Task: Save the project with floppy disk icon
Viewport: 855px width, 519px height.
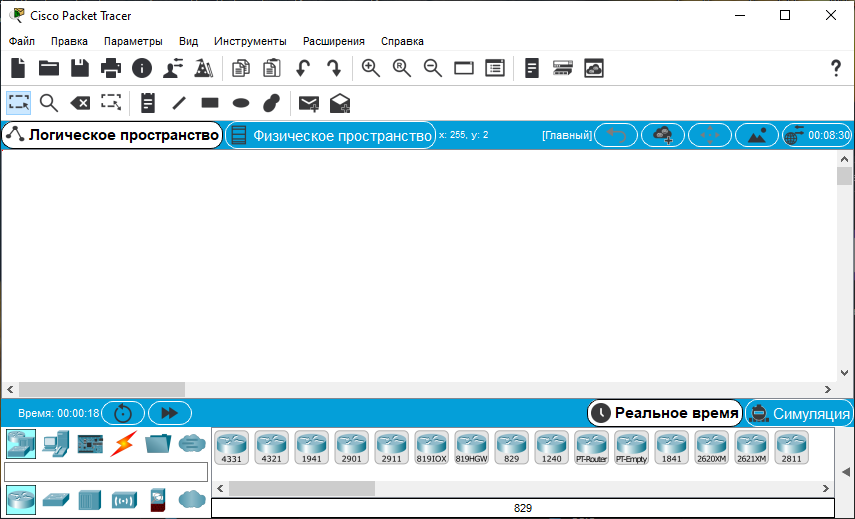Action: coord(80,68)
